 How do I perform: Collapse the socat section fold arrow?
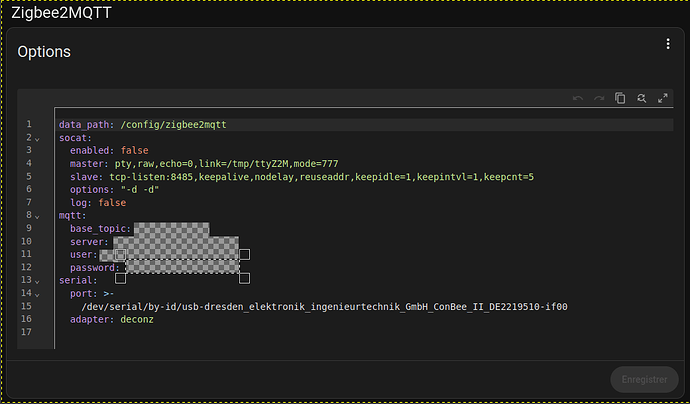37,139
